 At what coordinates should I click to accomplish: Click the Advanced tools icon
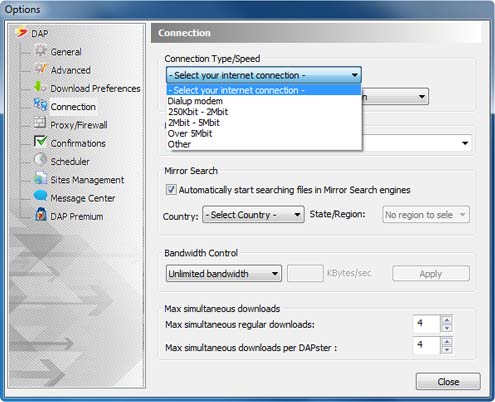(41, 69)
